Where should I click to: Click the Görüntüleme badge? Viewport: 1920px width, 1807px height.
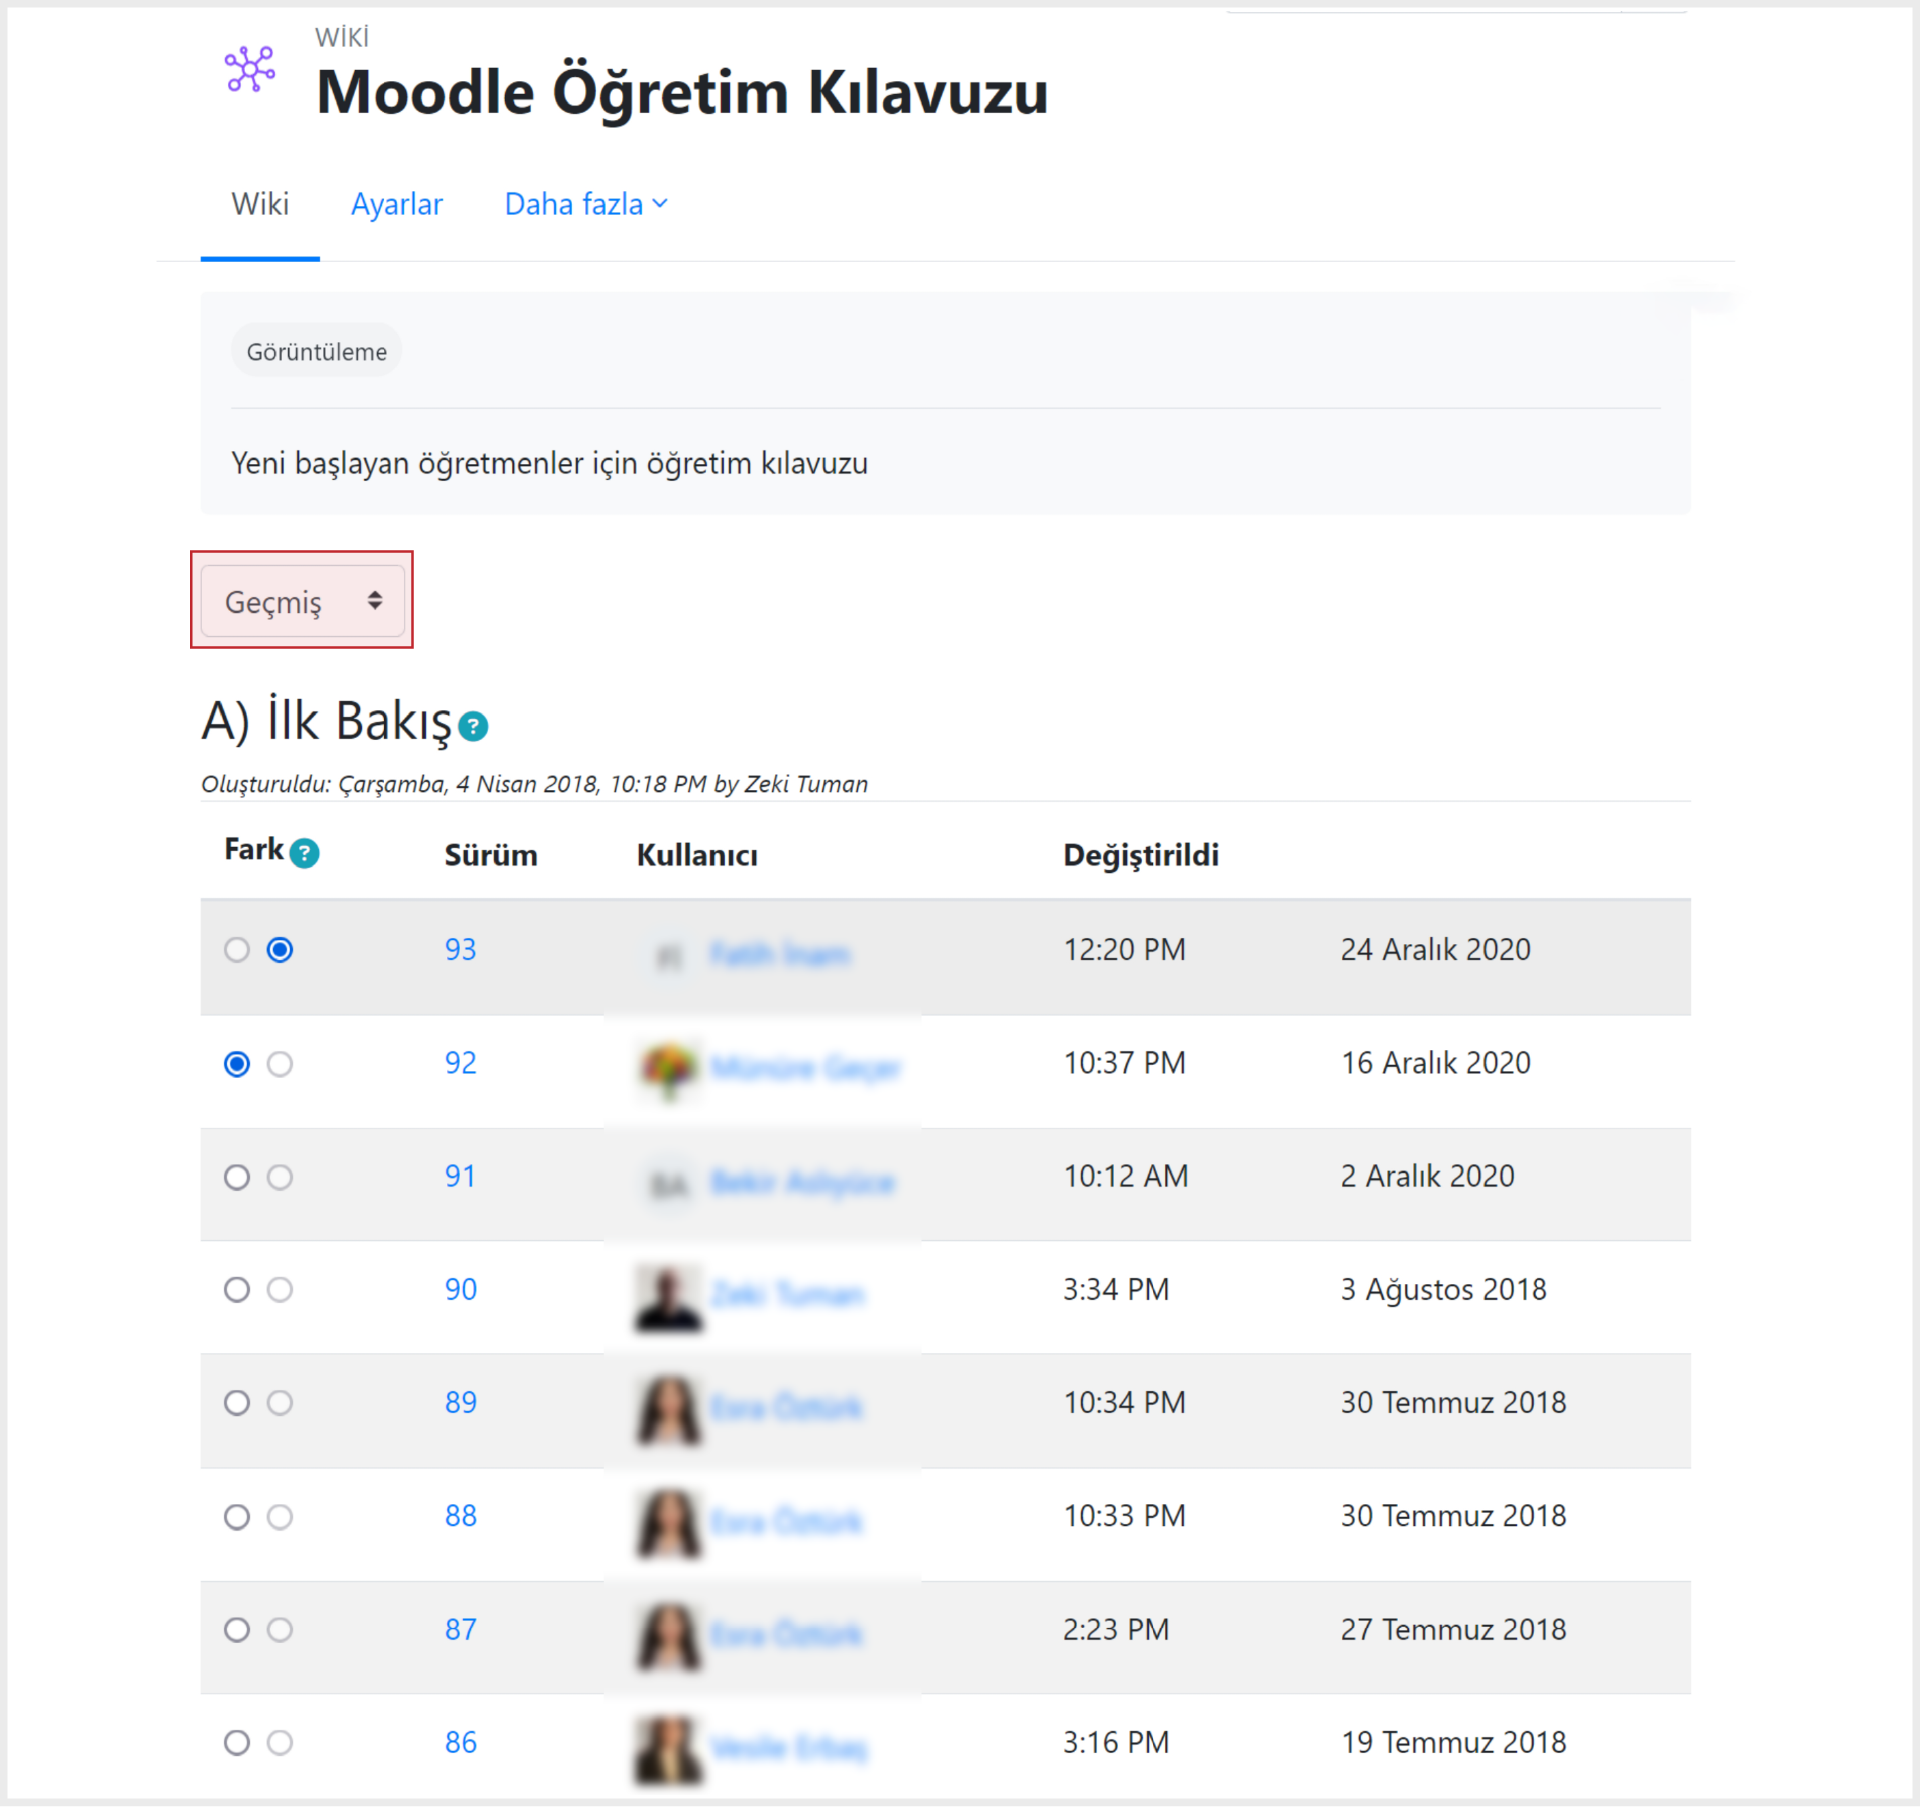316,352
